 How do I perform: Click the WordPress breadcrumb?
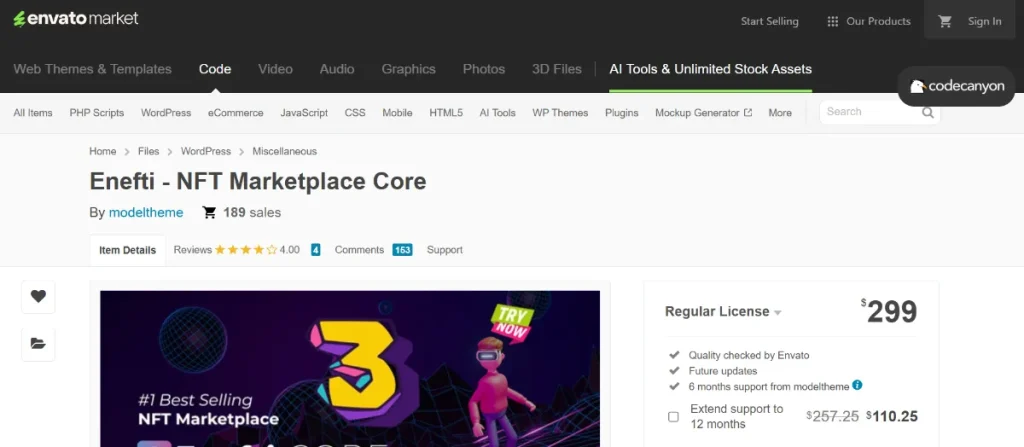[206, 151]
